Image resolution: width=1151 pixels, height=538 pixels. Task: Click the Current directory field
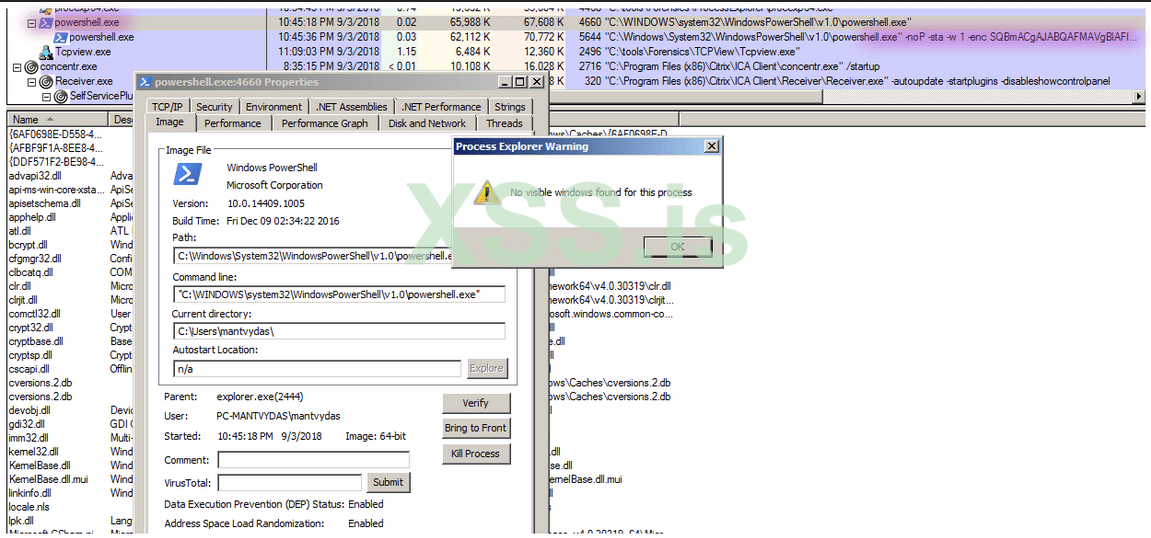[x=340, y=331]
